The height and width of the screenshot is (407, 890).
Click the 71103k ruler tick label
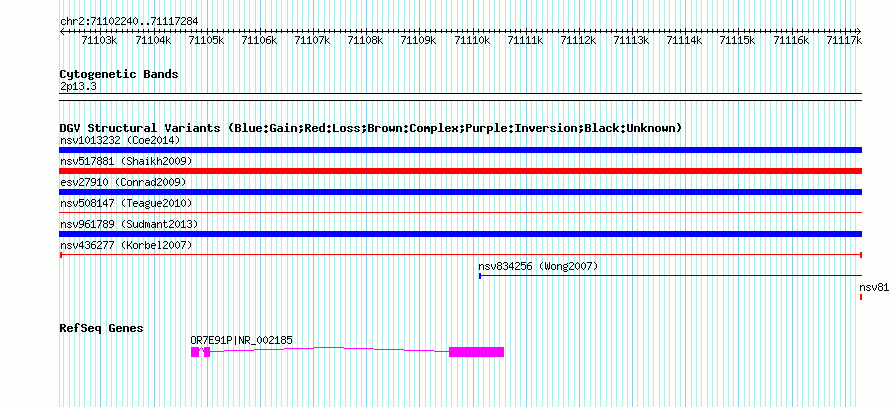(99, 40)
